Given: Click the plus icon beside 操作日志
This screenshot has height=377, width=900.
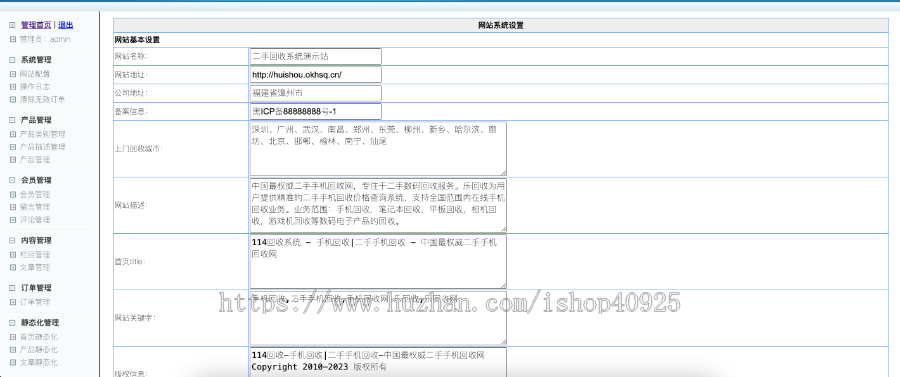Looking at the screenshot, I should click(x=13, y=87).
